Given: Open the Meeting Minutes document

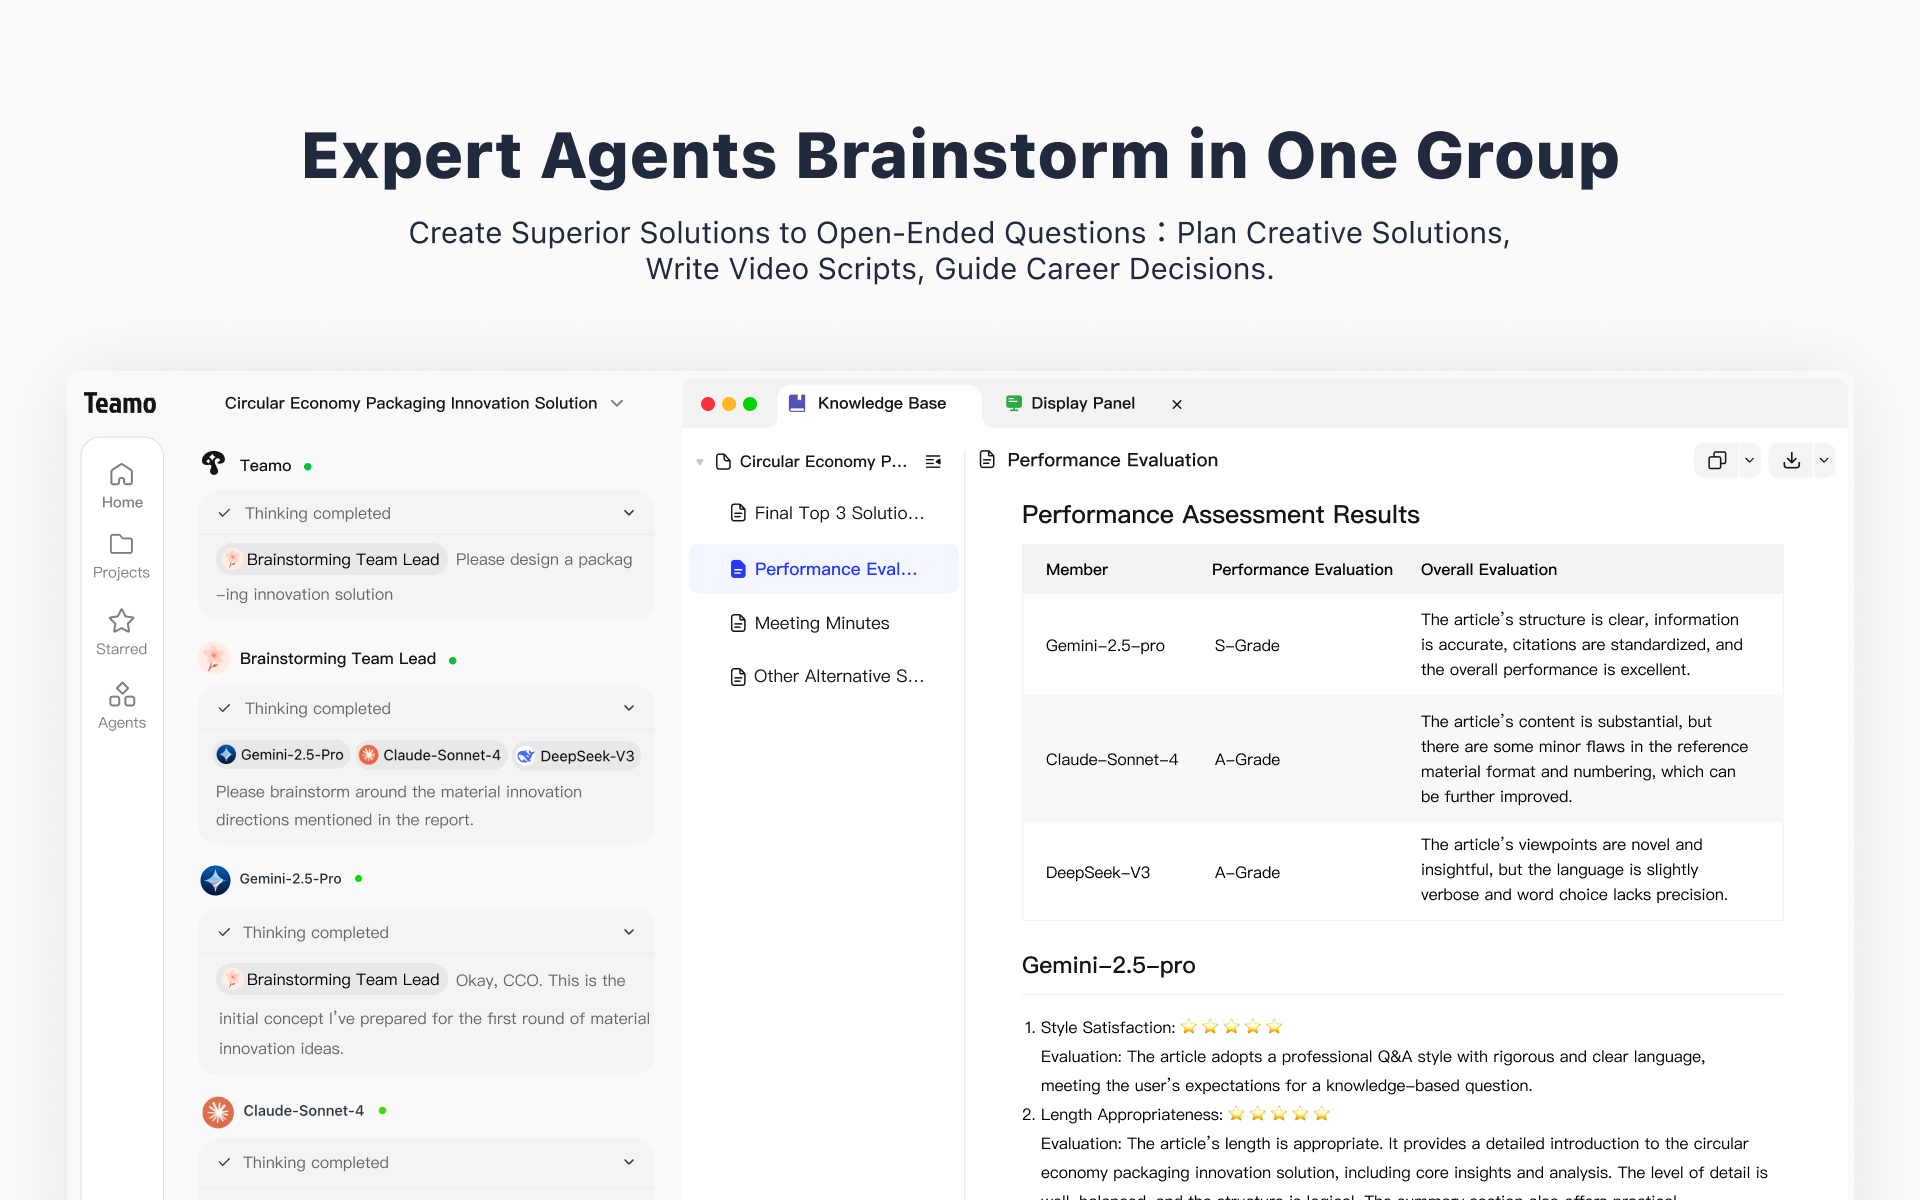Looking at the screenshot, I should (822, 623).
